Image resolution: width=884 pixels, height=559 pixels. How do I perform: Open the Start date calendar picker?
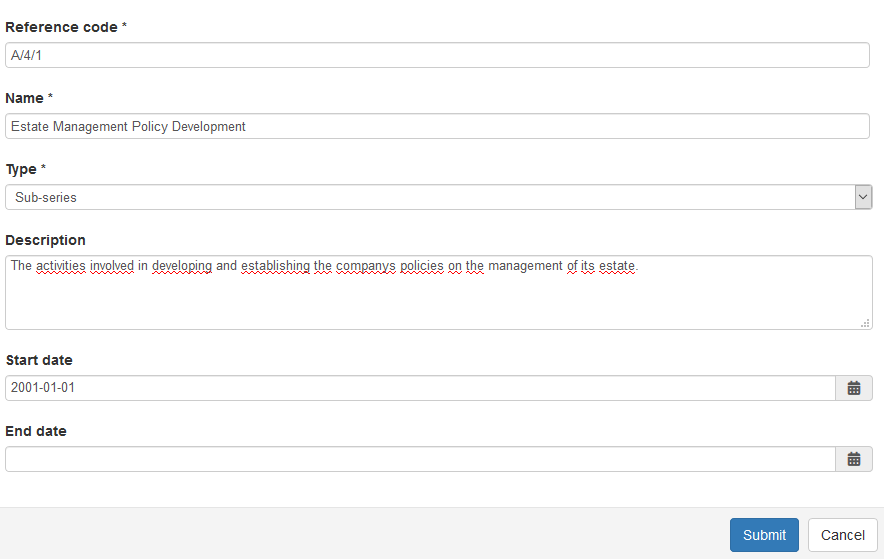pos(854,388)
